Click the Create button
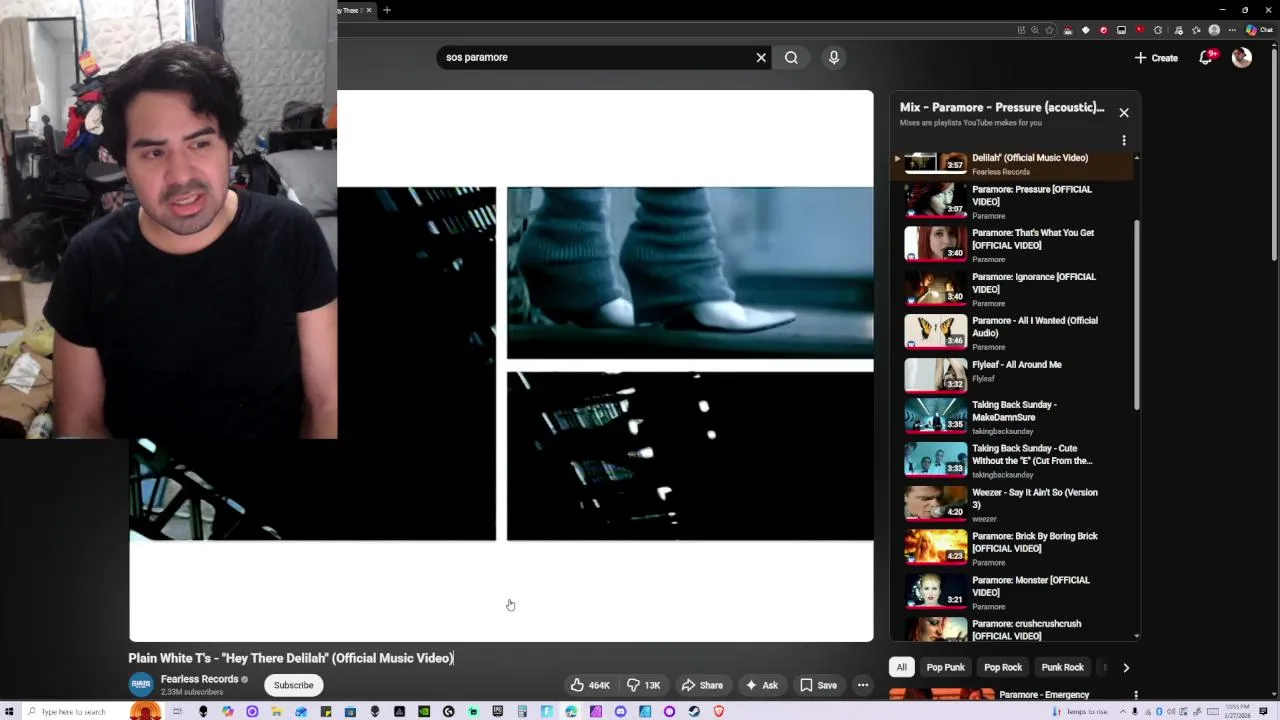 (1156, 58)
